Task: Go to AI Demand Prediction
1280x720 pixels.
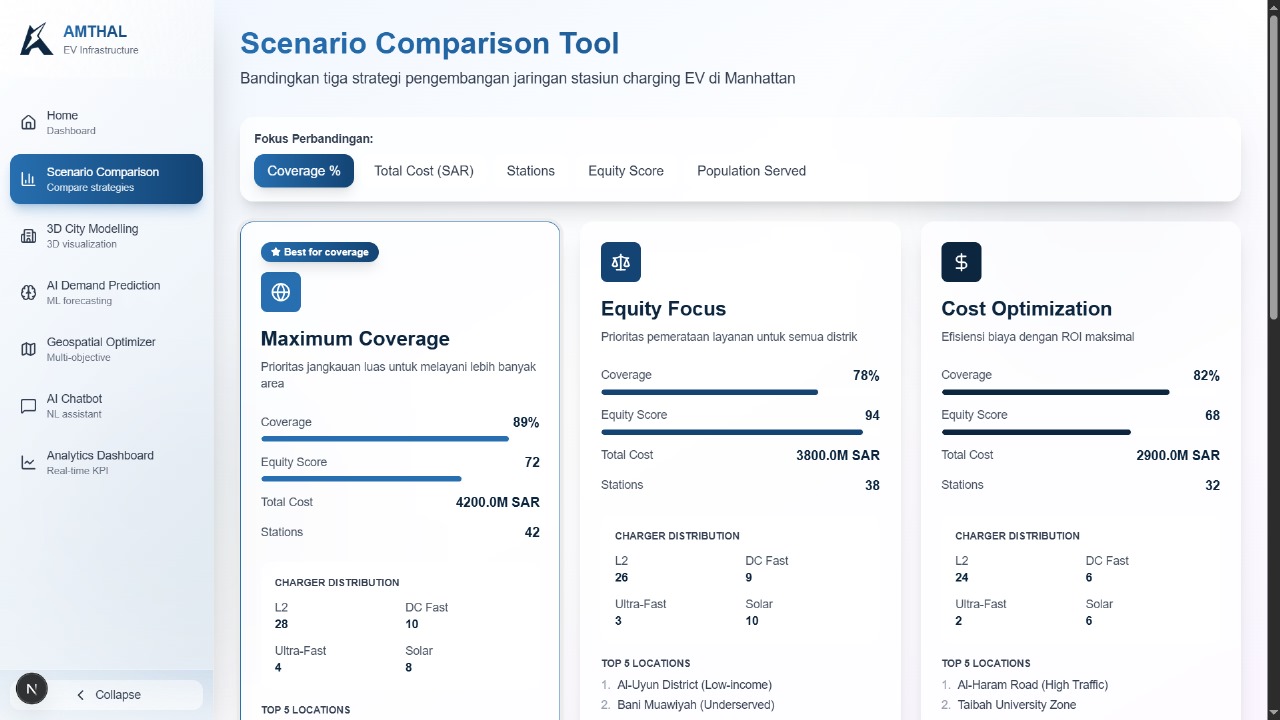Action: coord(106,292)
